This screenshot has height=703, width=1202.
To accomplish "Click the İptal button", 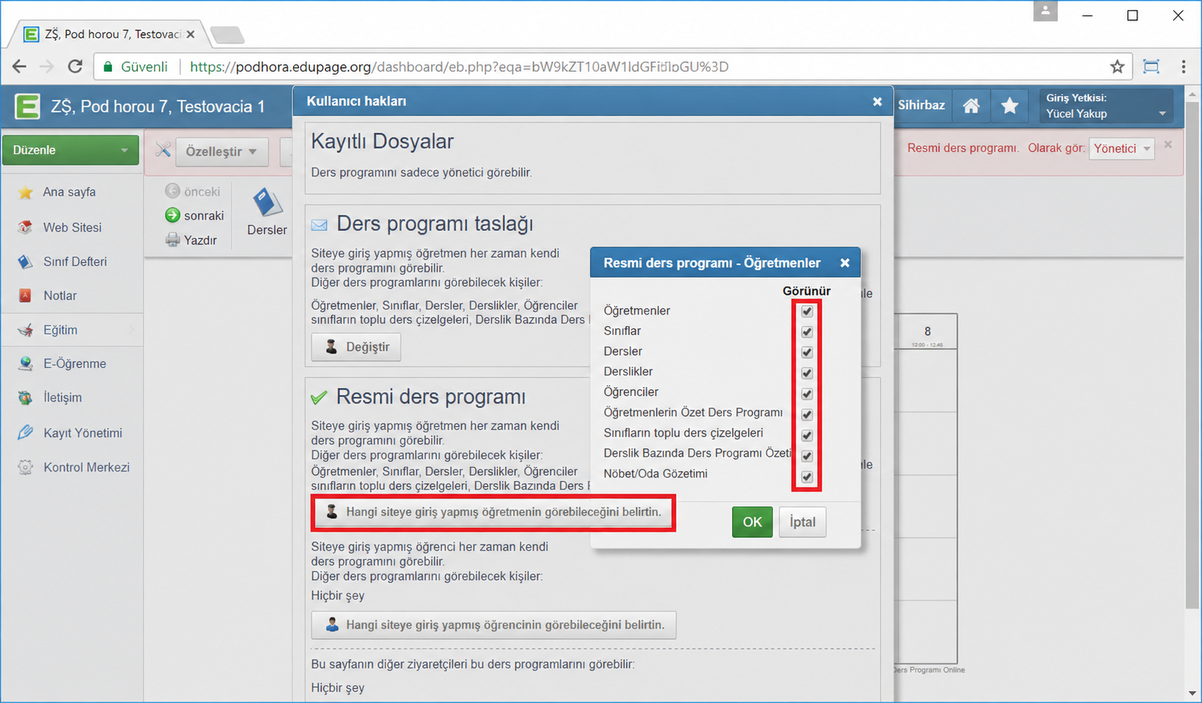I will coord(803,522).
